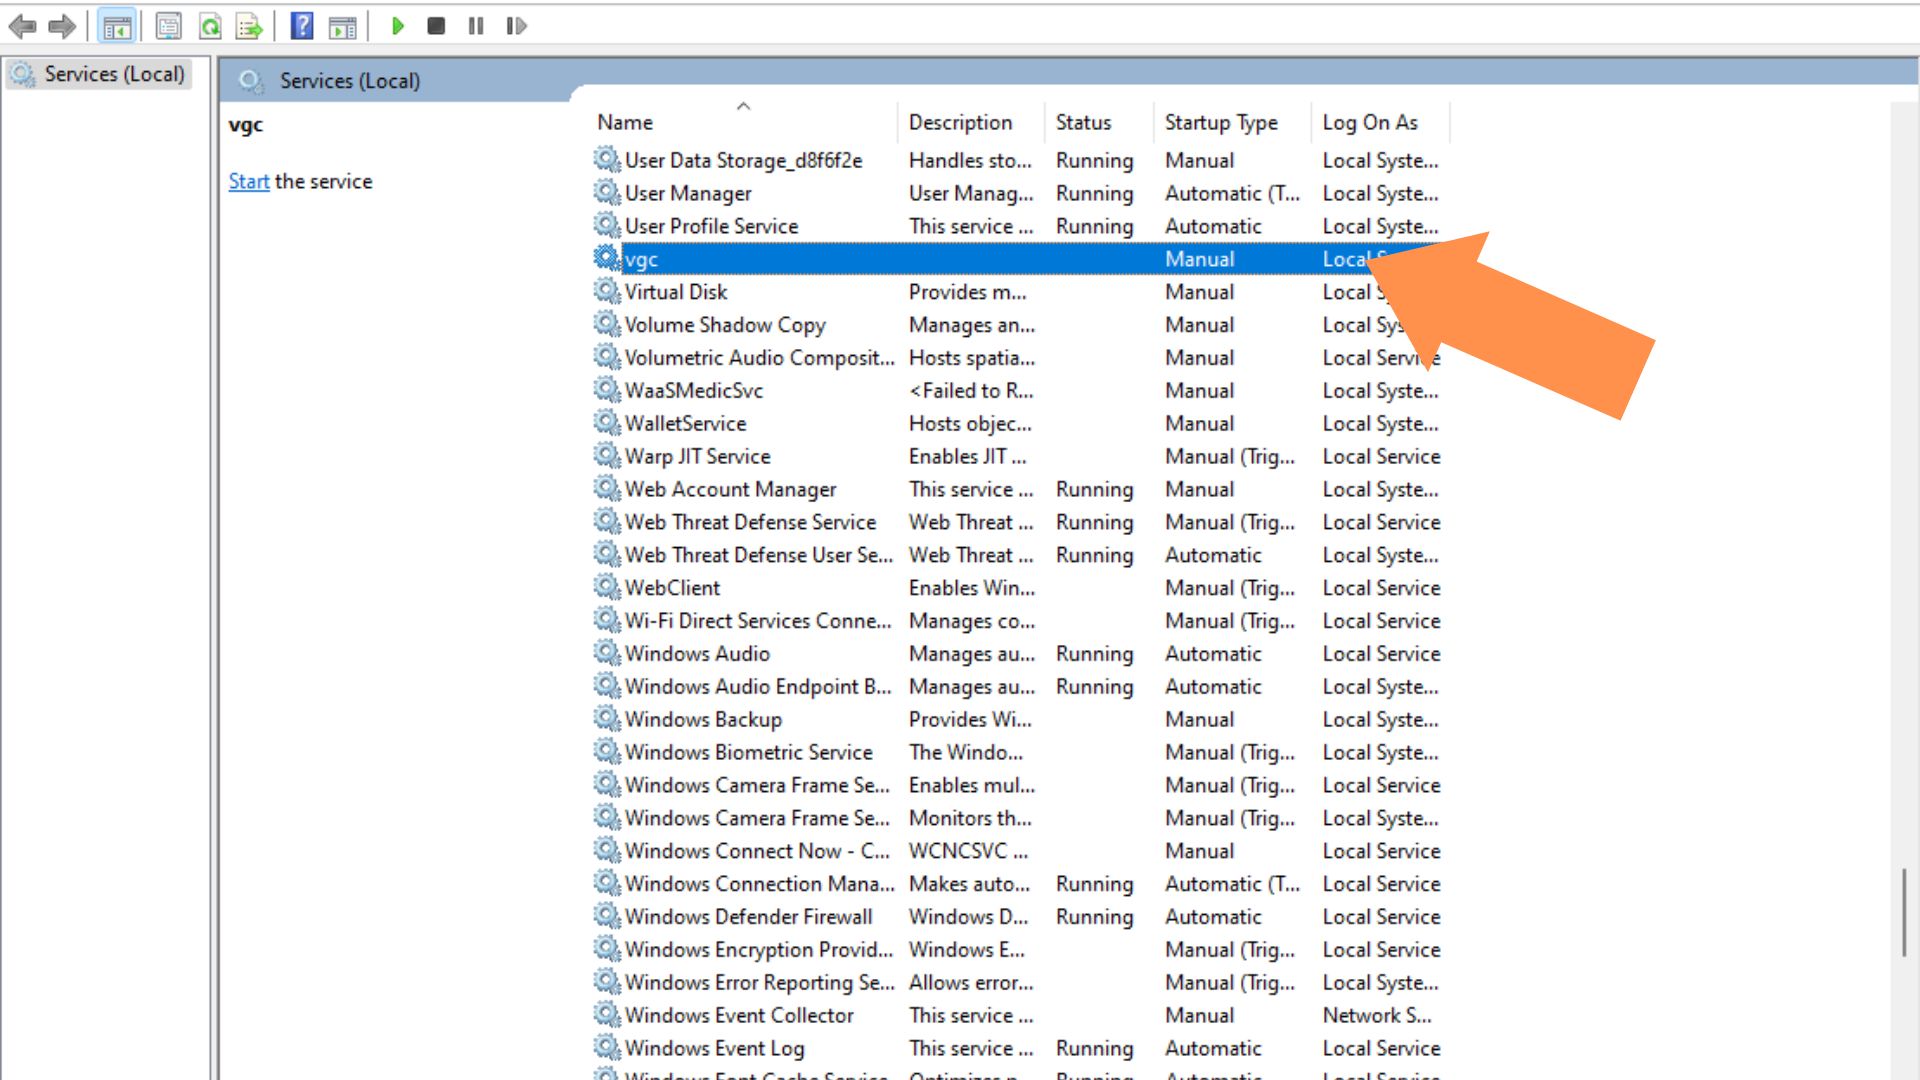Click the Export list toolbar icon

(x=248, y=25)
